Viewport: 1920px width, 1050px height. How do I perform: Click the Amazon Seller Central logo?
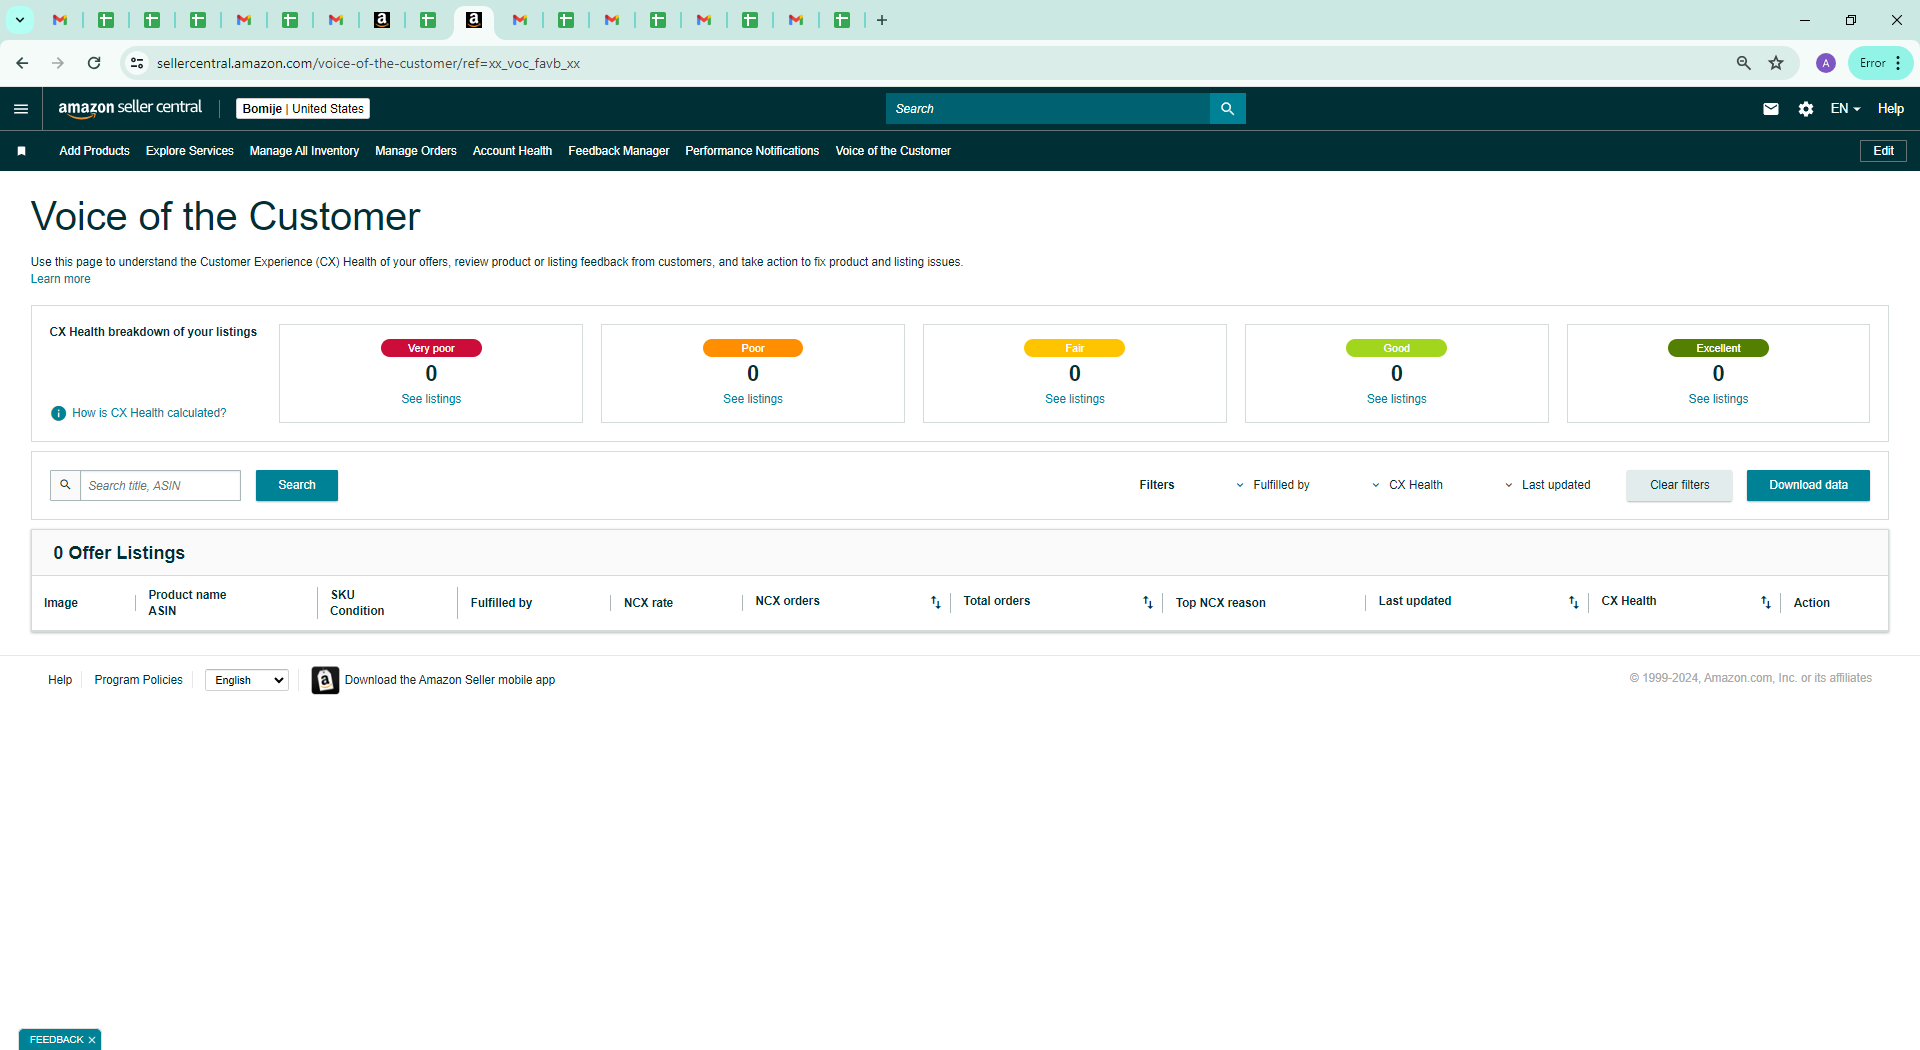click(x=130, y=108)
